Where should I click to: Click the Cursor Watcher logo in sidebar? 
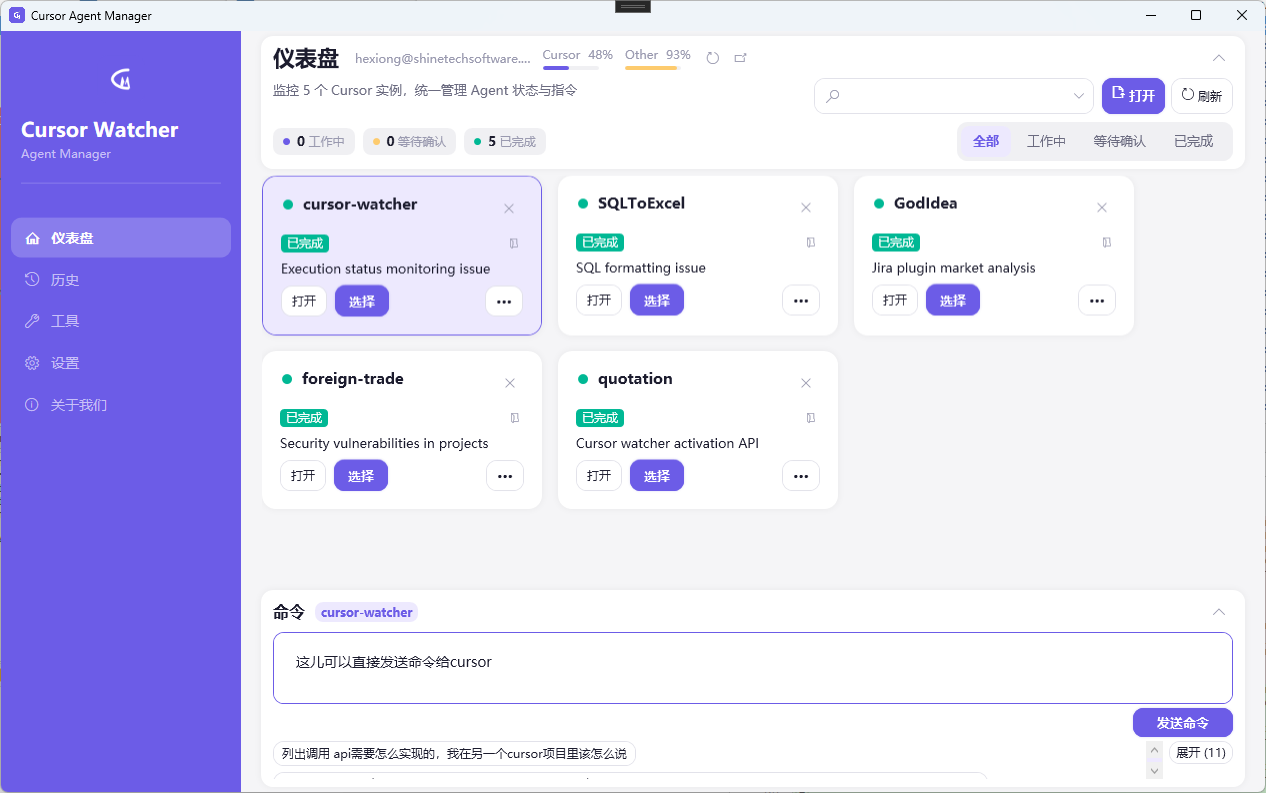click(120, 79)
